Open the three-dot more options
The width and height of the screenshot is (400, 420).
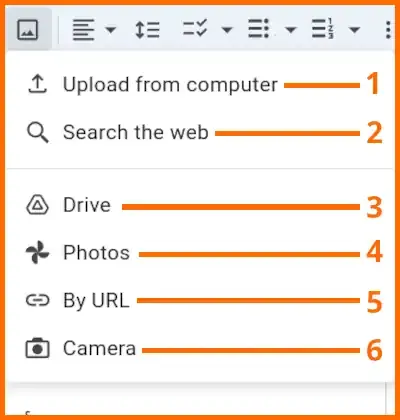[x=388, y=30]
